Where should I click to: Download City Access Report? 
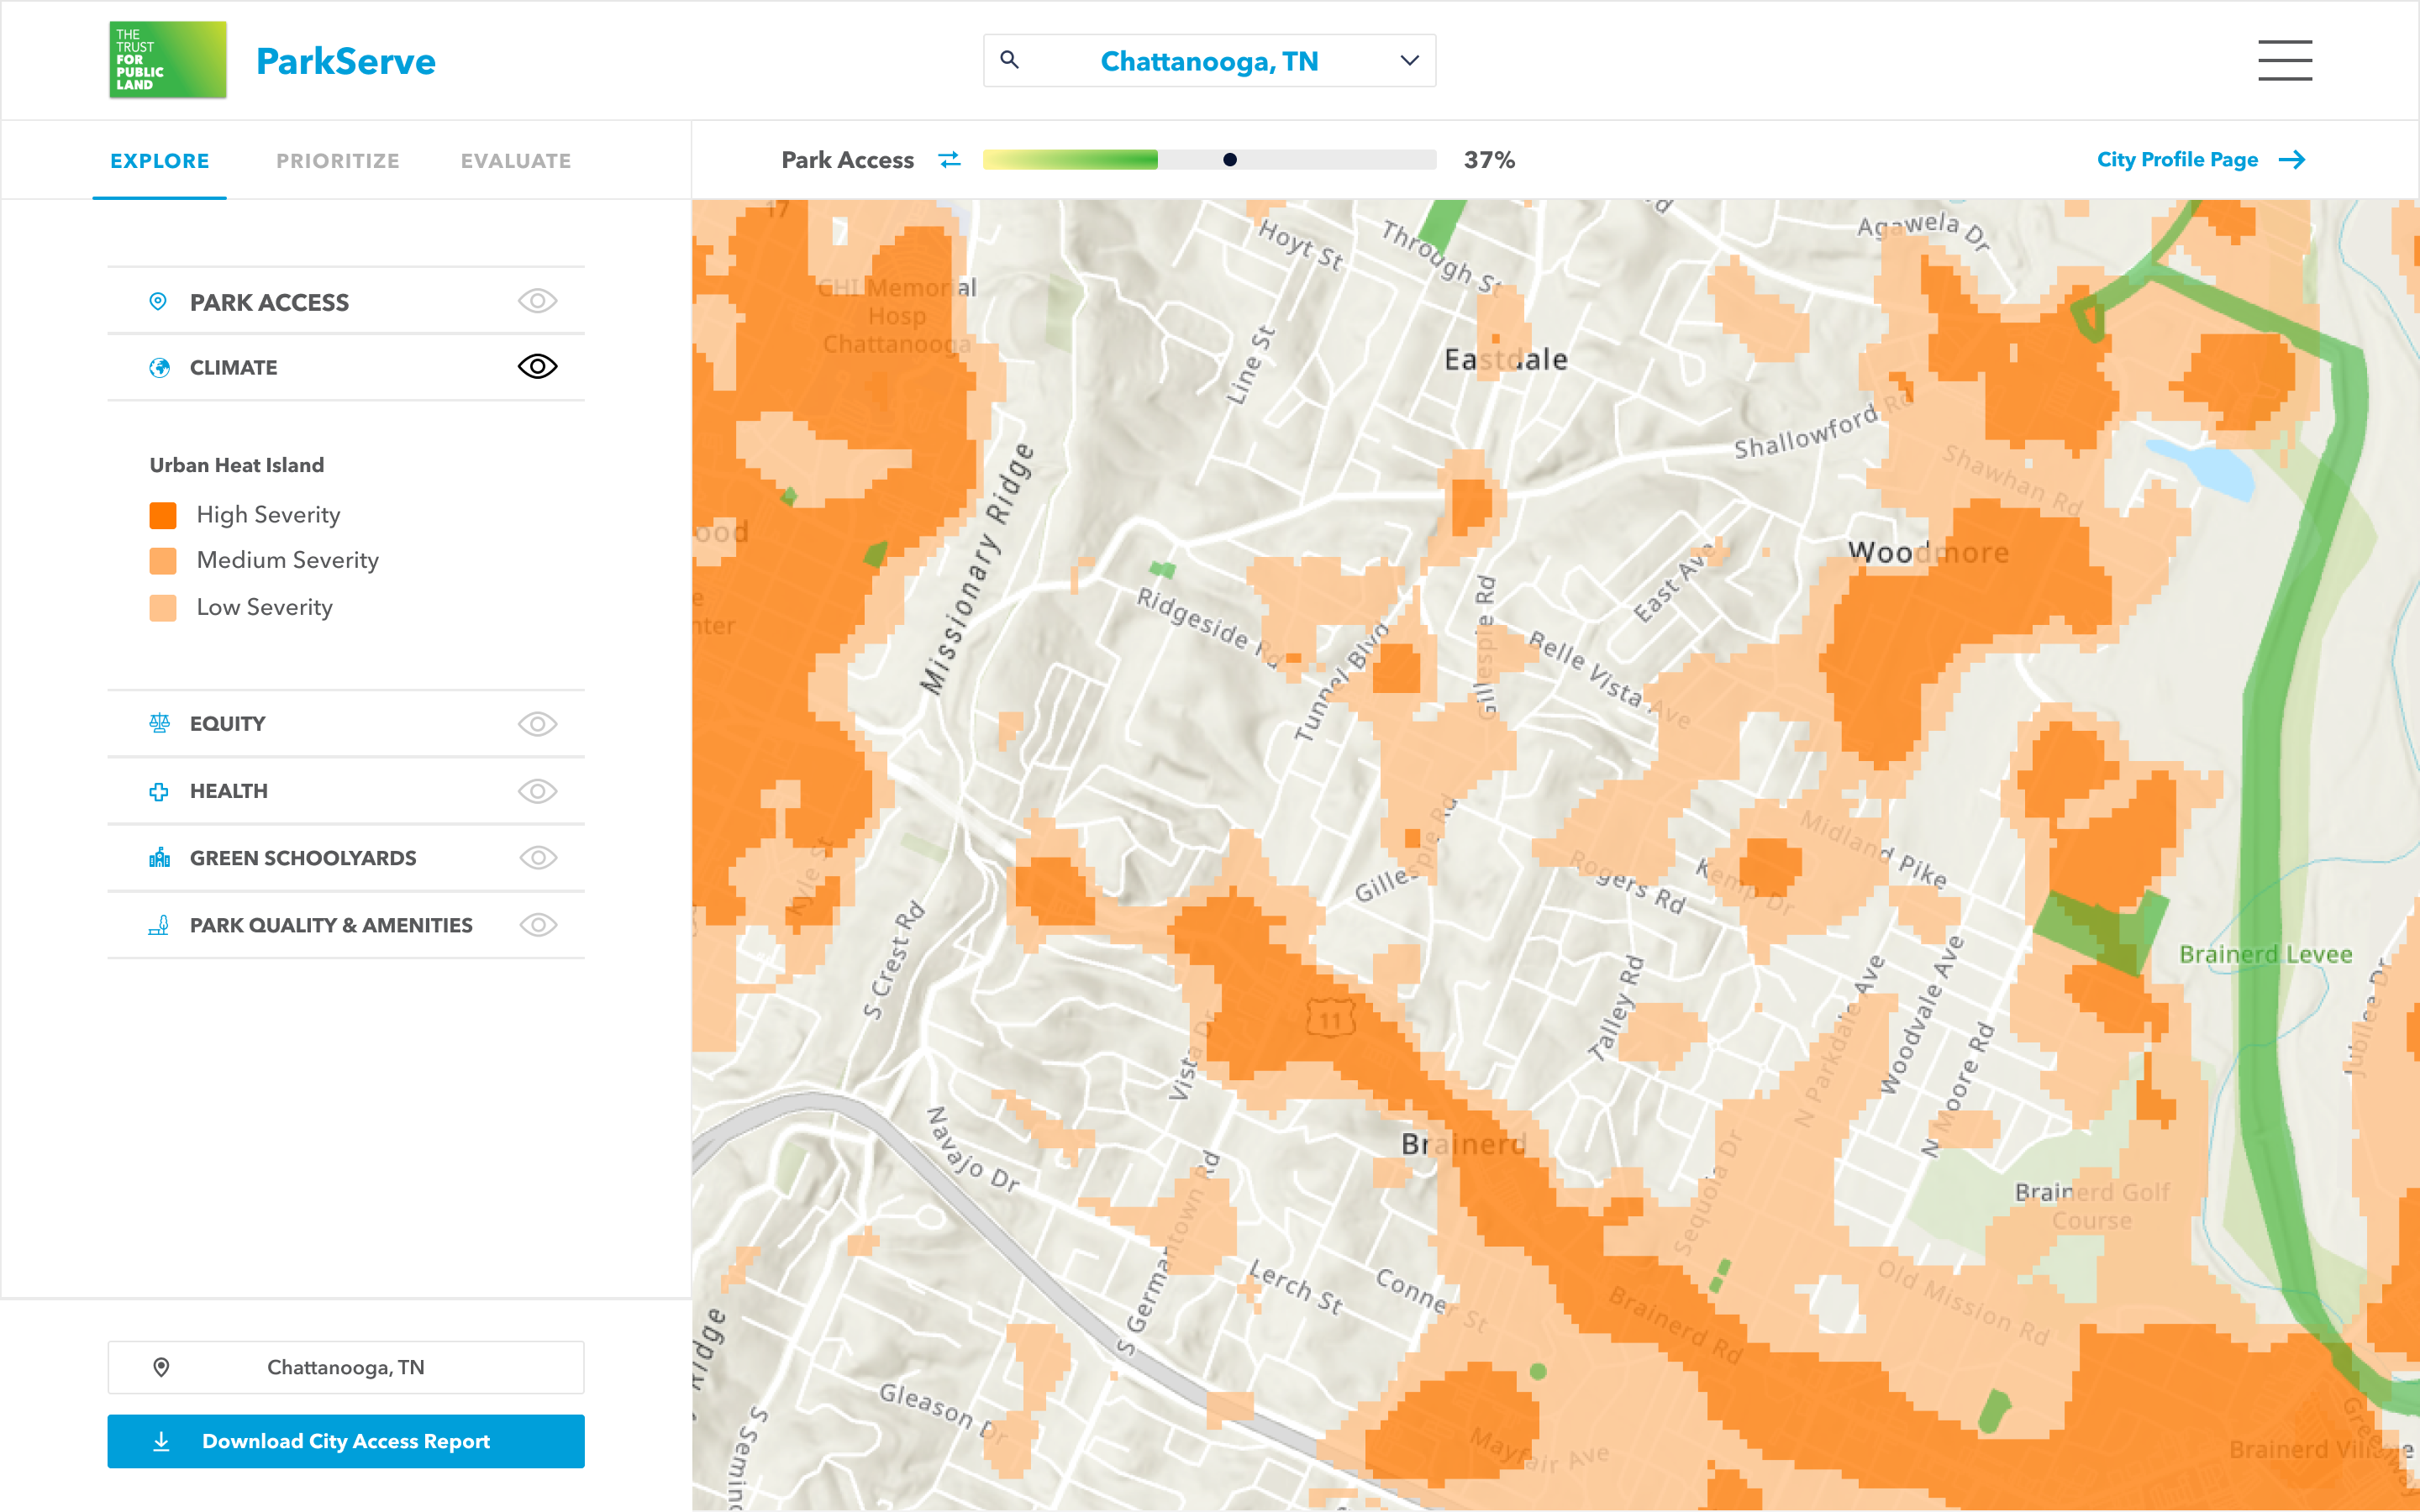(345, 1441)
